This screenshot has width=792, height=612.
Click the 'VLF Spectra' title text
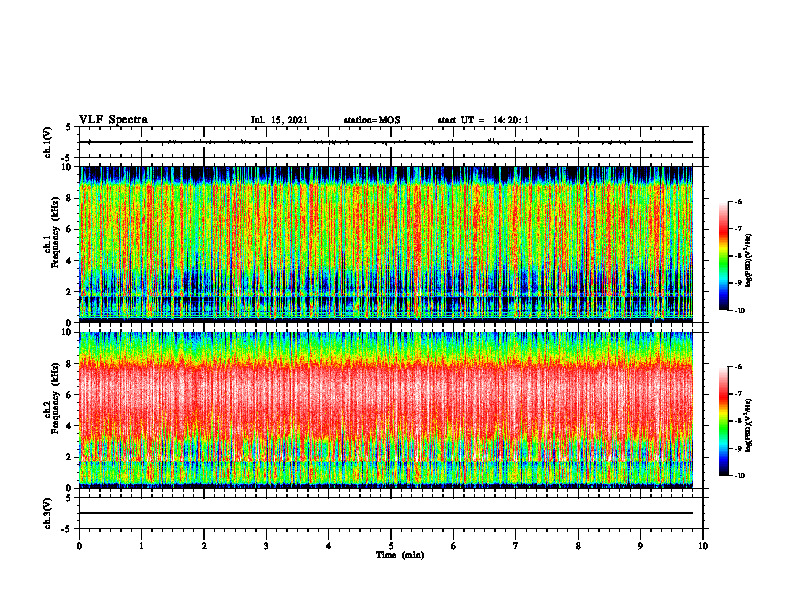click(113, 119)
